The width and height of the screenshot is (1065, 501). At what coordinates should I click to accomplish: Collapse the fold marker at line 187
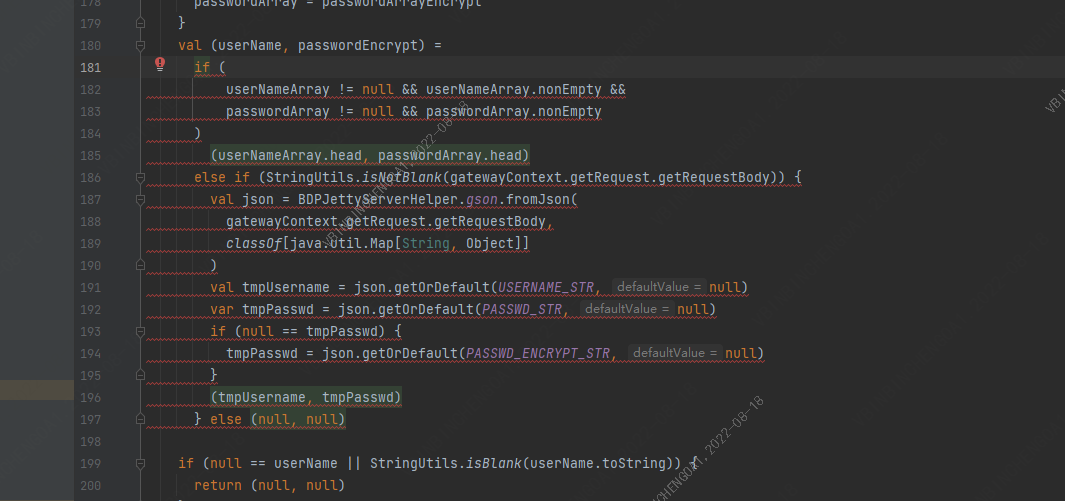(141, 200)
